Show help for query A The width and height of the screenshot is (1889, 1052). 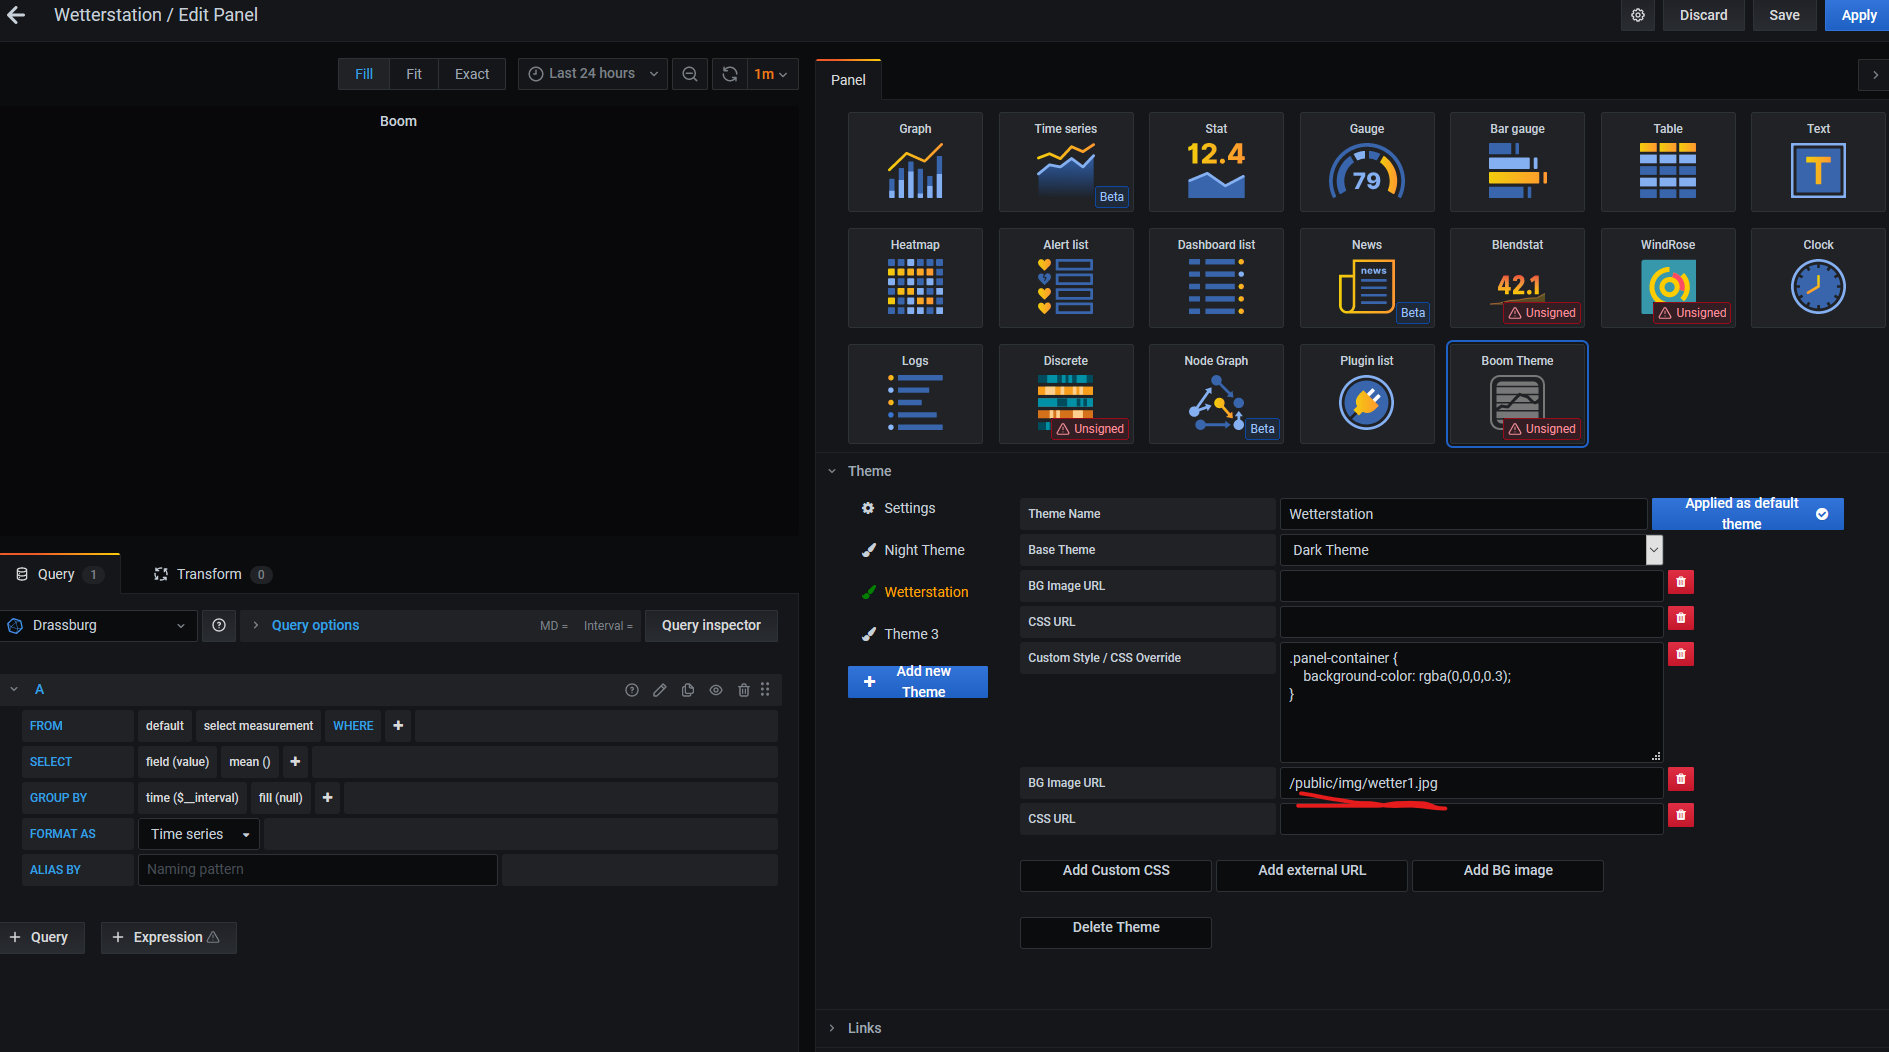click(x=632, y=690)
